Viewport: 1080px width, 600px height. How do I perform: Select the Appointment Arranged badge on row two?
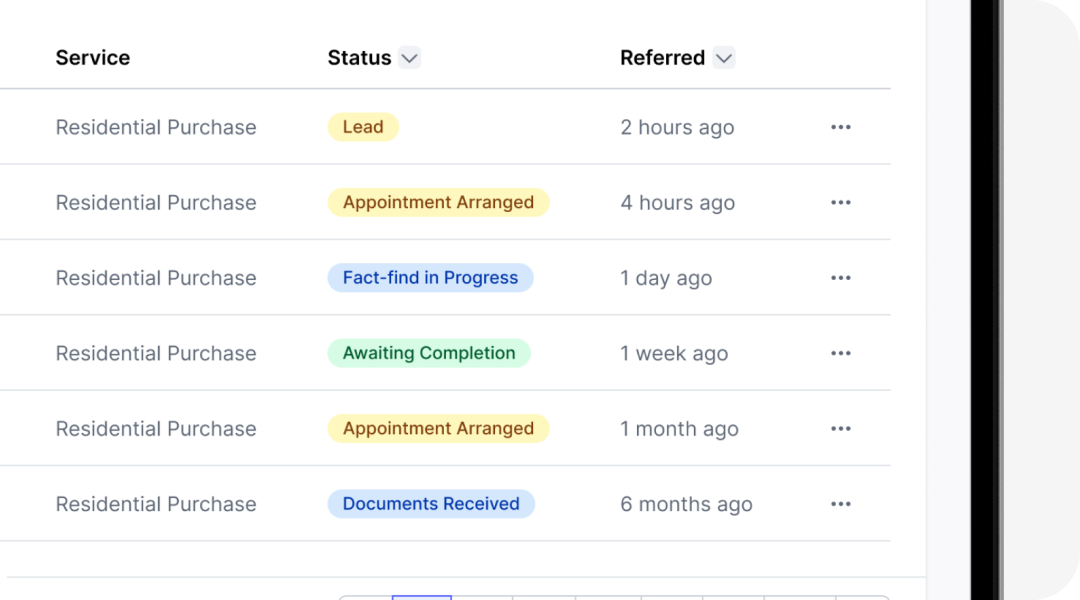pos(438,202)
